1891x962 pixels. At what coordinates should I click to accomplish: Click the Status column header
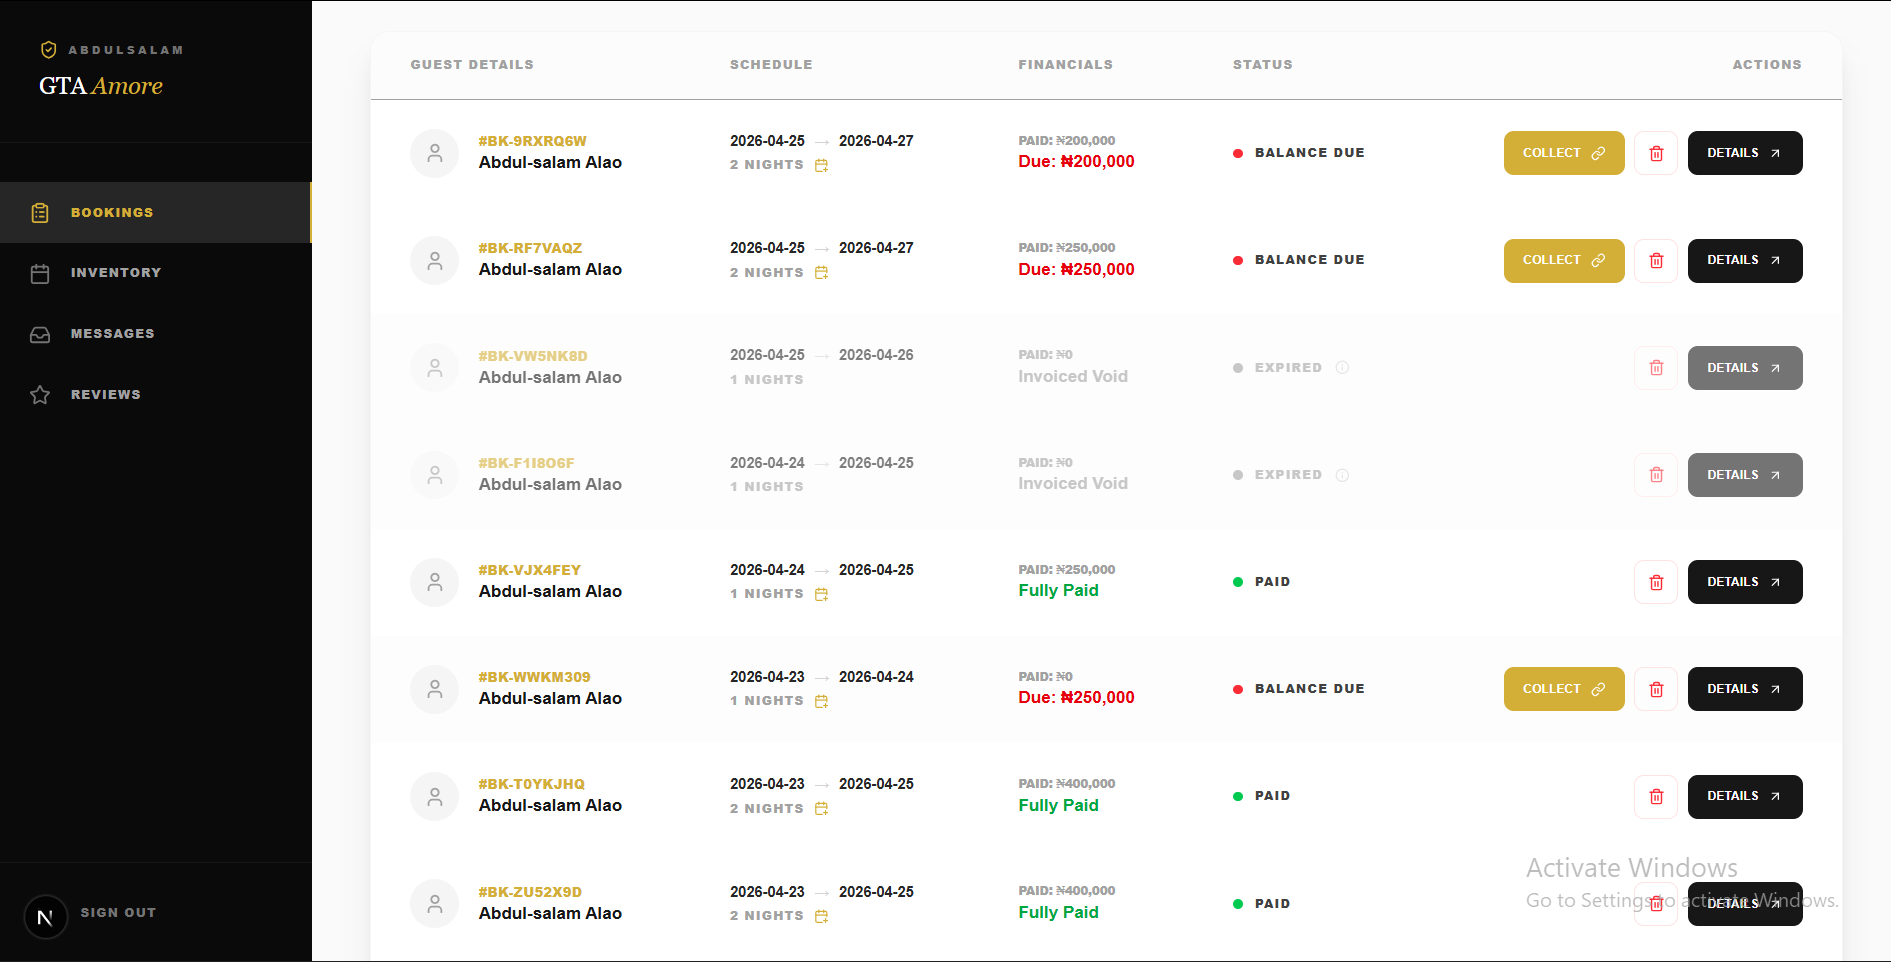pyautogui.click(x=1262, y=65)
